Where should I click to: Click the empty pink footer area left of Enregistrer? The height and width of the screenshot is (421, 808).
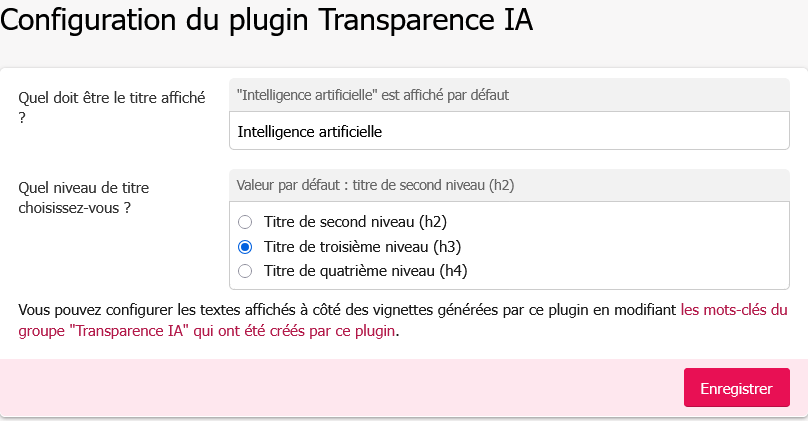(340, 388)
